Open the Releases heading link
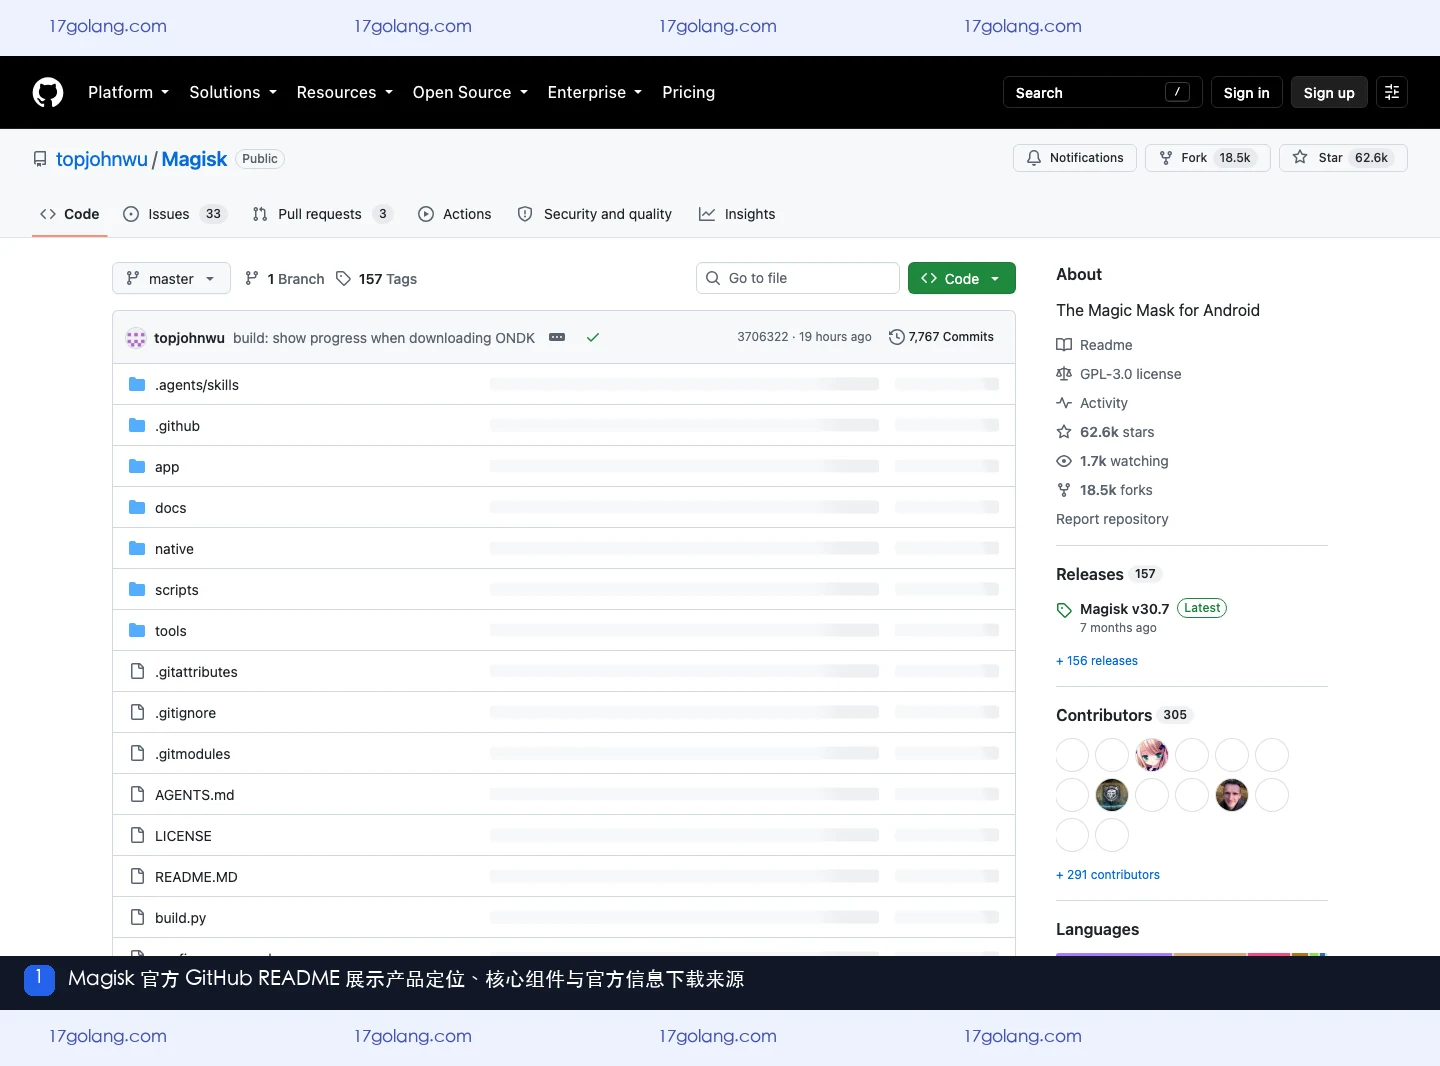 click(x=1090, y=574)
